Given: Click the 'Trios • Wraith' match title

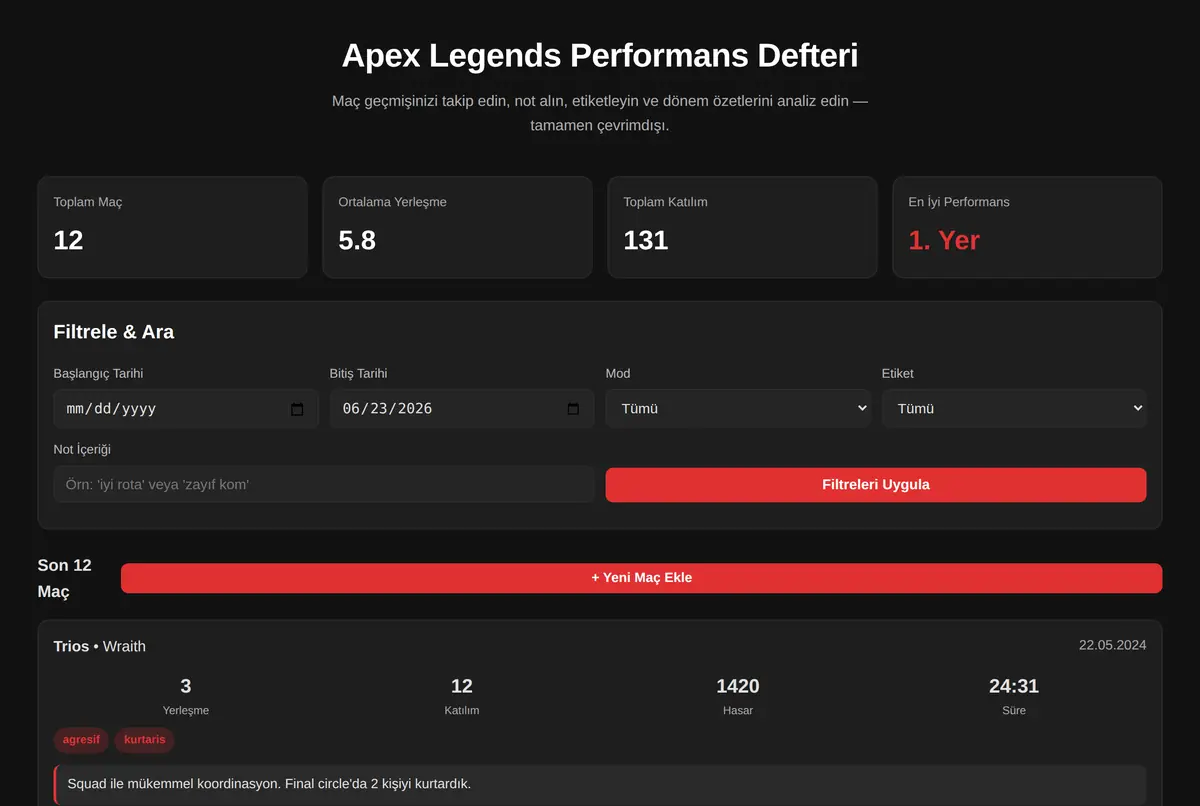Looking at the screenshot, I should pyautogui.click(x=100, y=646).
